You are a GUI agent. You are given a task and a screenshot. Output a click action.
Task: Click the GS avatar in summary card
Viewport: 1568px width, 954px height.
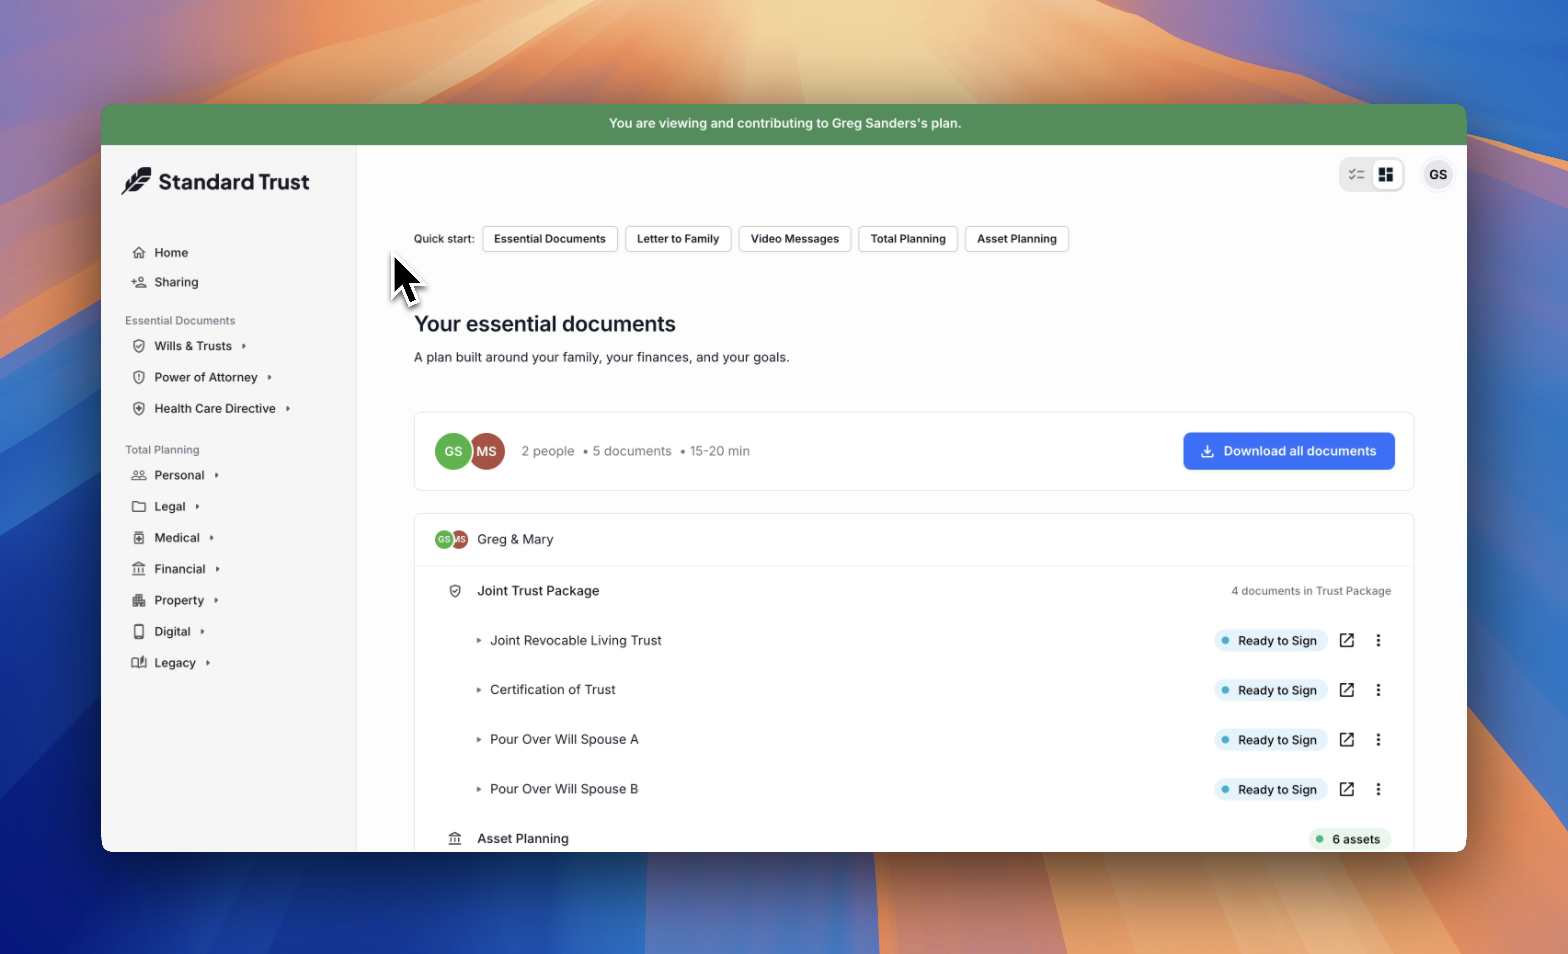coord(453,451)
